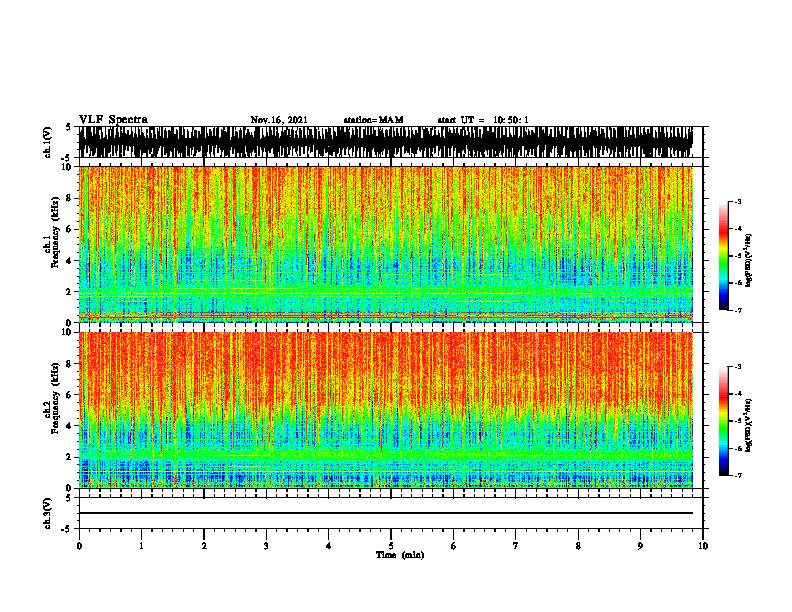This screenshot has width=792, height=612.
Task: Click the ch.2 color scale bar
Action: pyautogui.click(x=723, y=421)
